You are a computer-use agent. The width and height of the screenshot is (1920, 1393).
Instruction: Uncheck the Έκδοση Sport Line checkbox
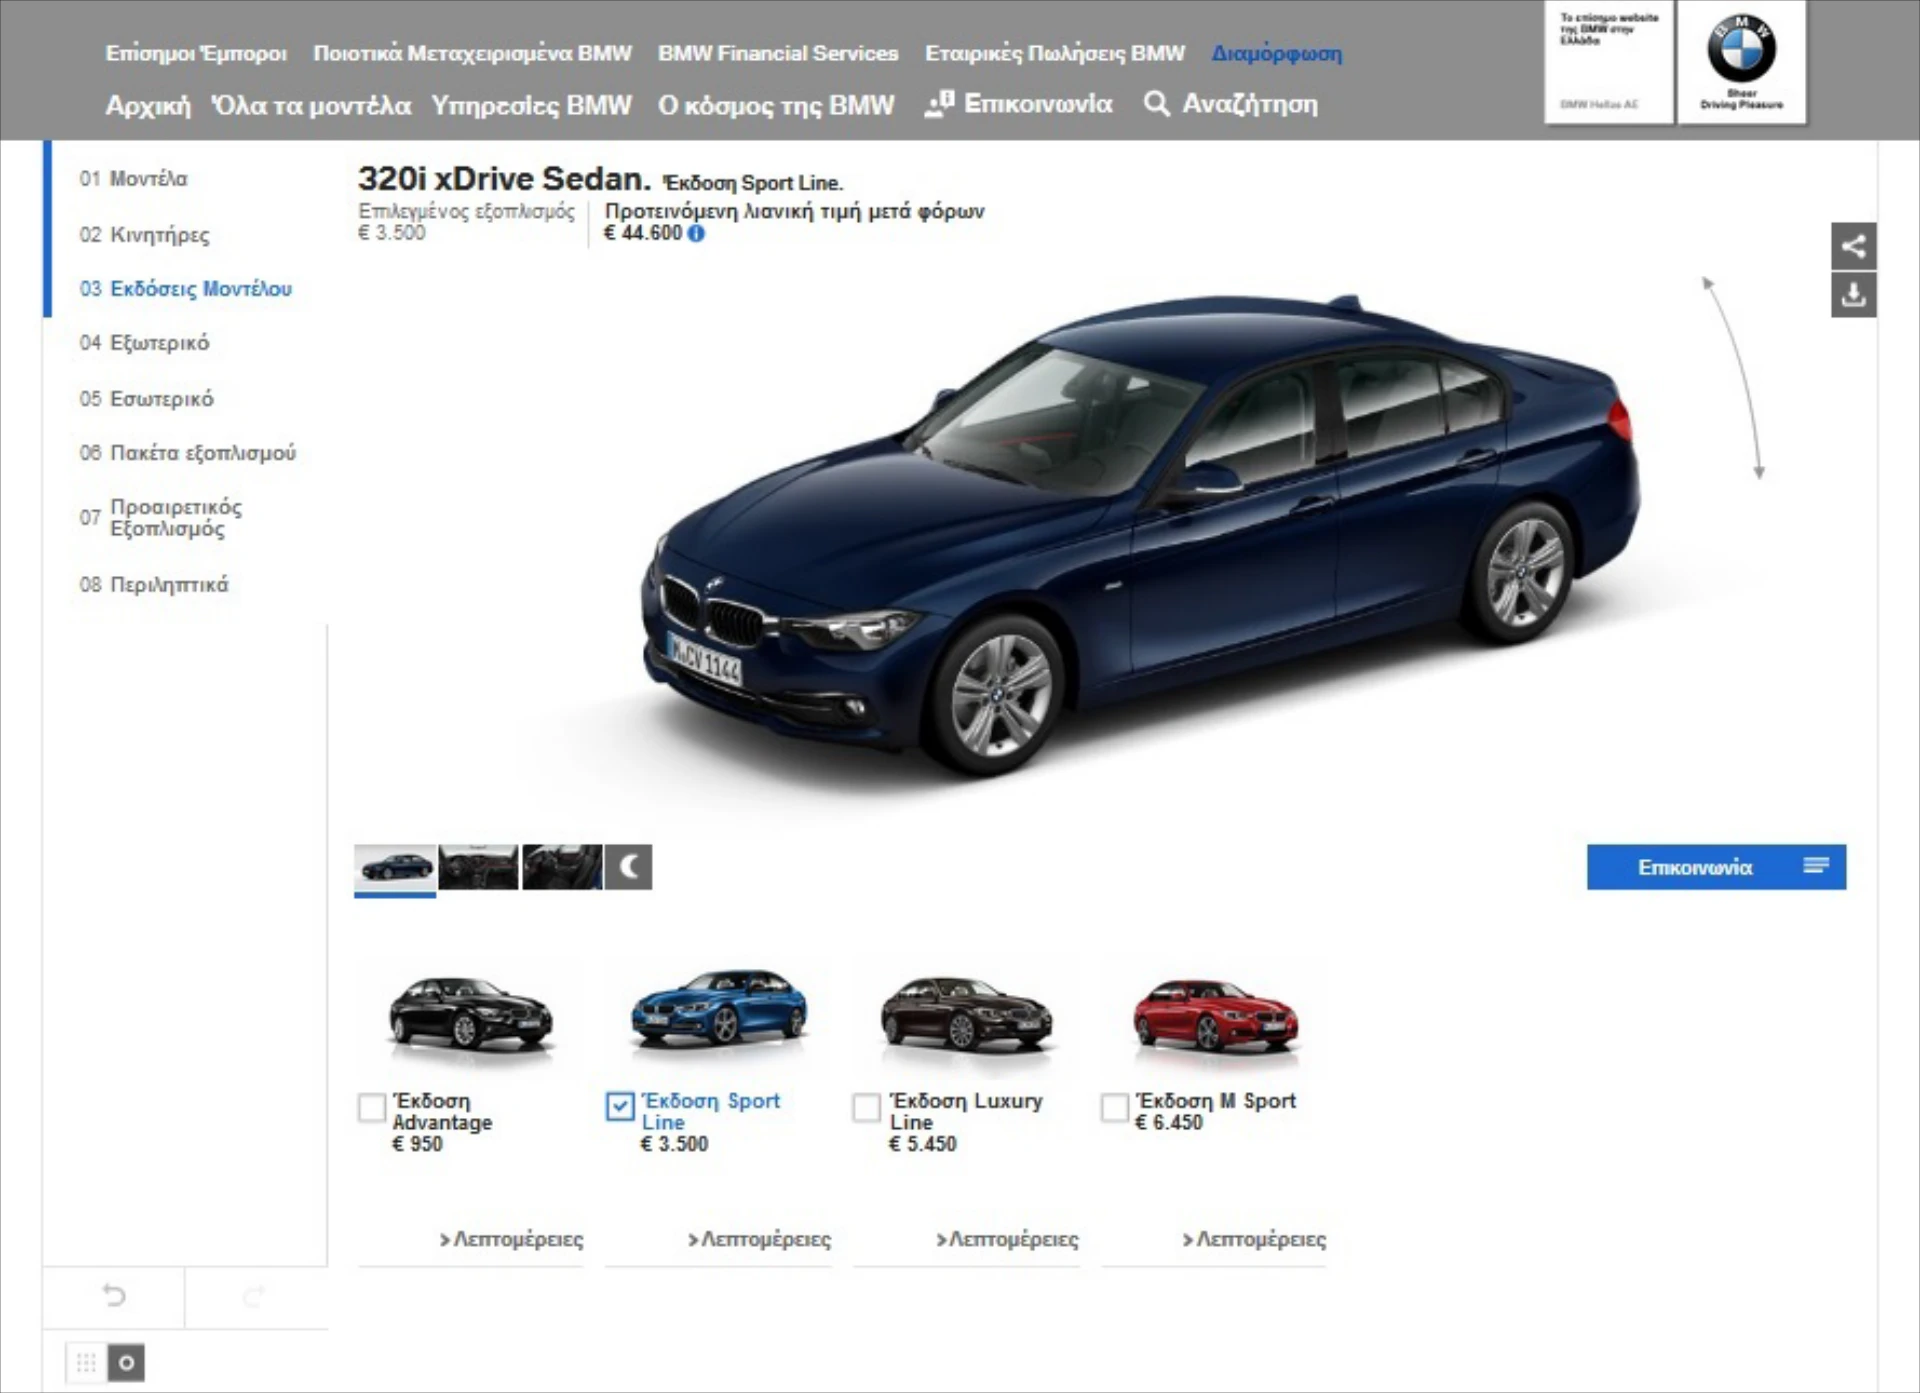pyautogui.click(x=620, y=1106)
